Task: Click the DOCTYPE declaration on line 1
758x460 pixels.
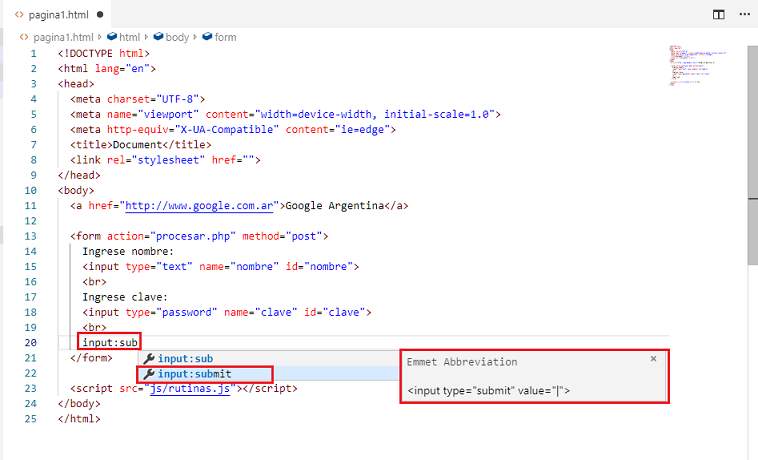Action: 104,53
